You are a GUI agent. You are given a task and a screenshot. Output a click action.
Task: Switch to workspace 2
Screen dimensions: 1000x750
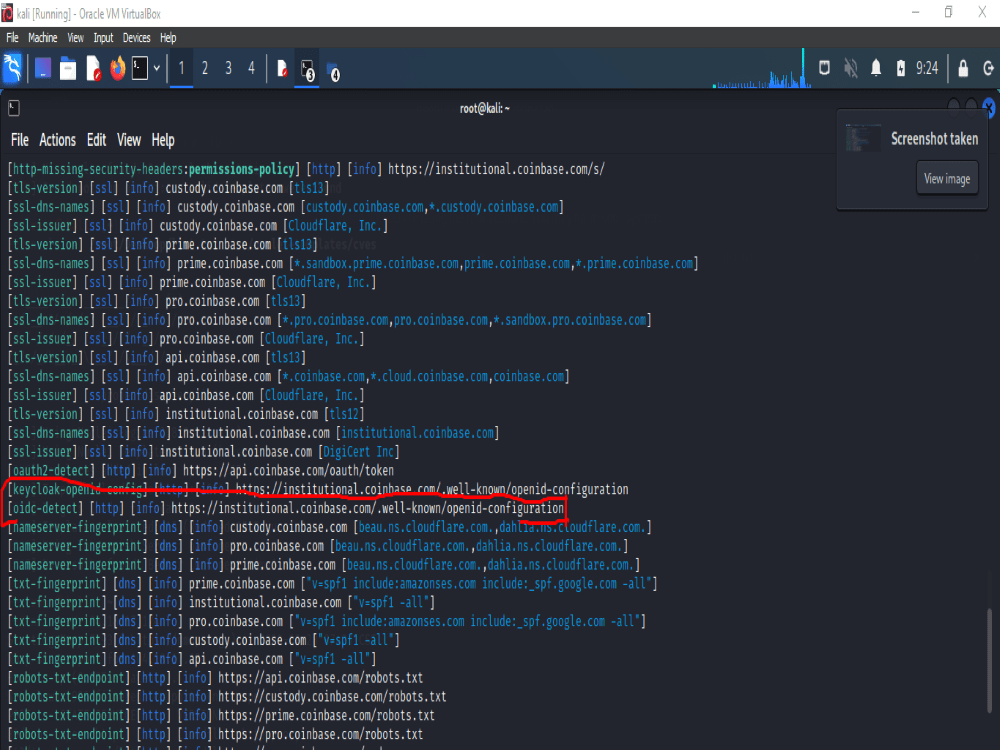point(205,68)
